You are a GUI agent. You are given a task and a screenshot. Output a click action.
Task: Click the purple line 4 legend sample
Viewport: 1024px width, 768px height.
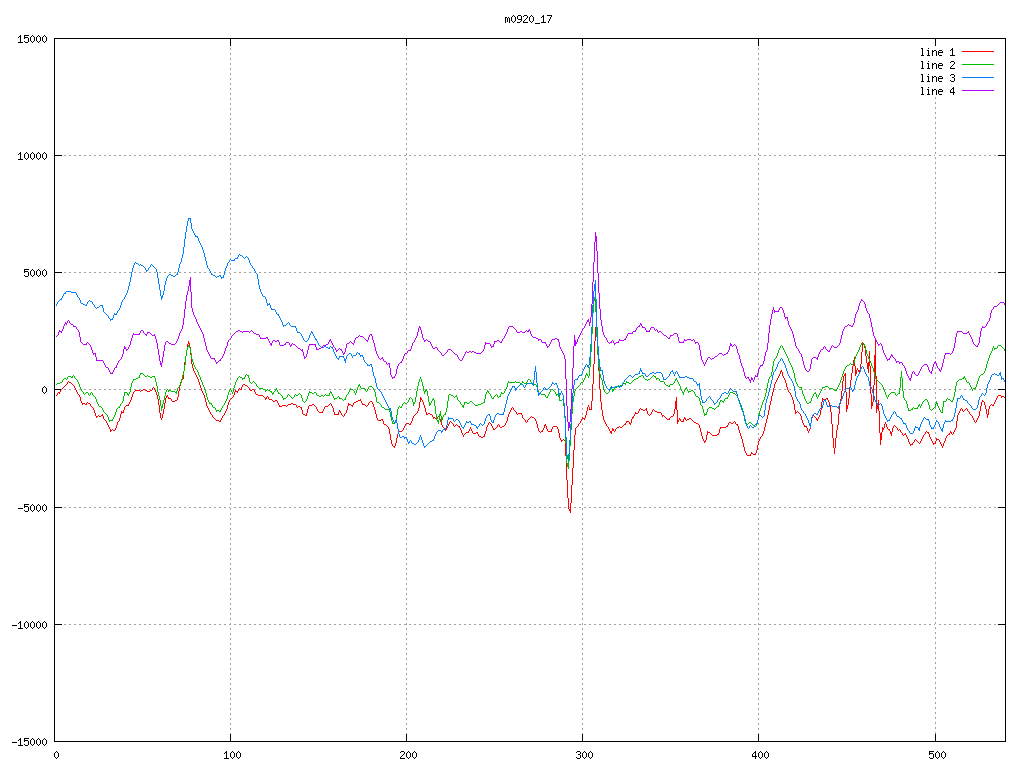tap(978, 91)
